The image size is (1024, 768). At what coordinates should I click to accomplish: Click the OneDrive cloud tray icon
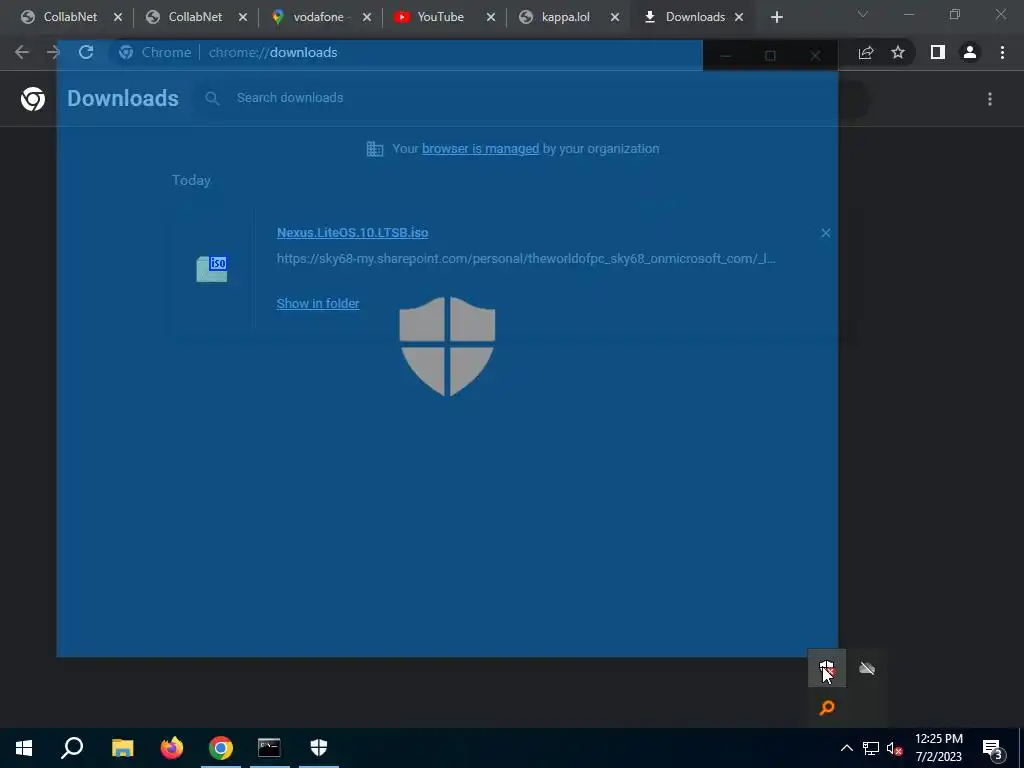pos(867,668)
